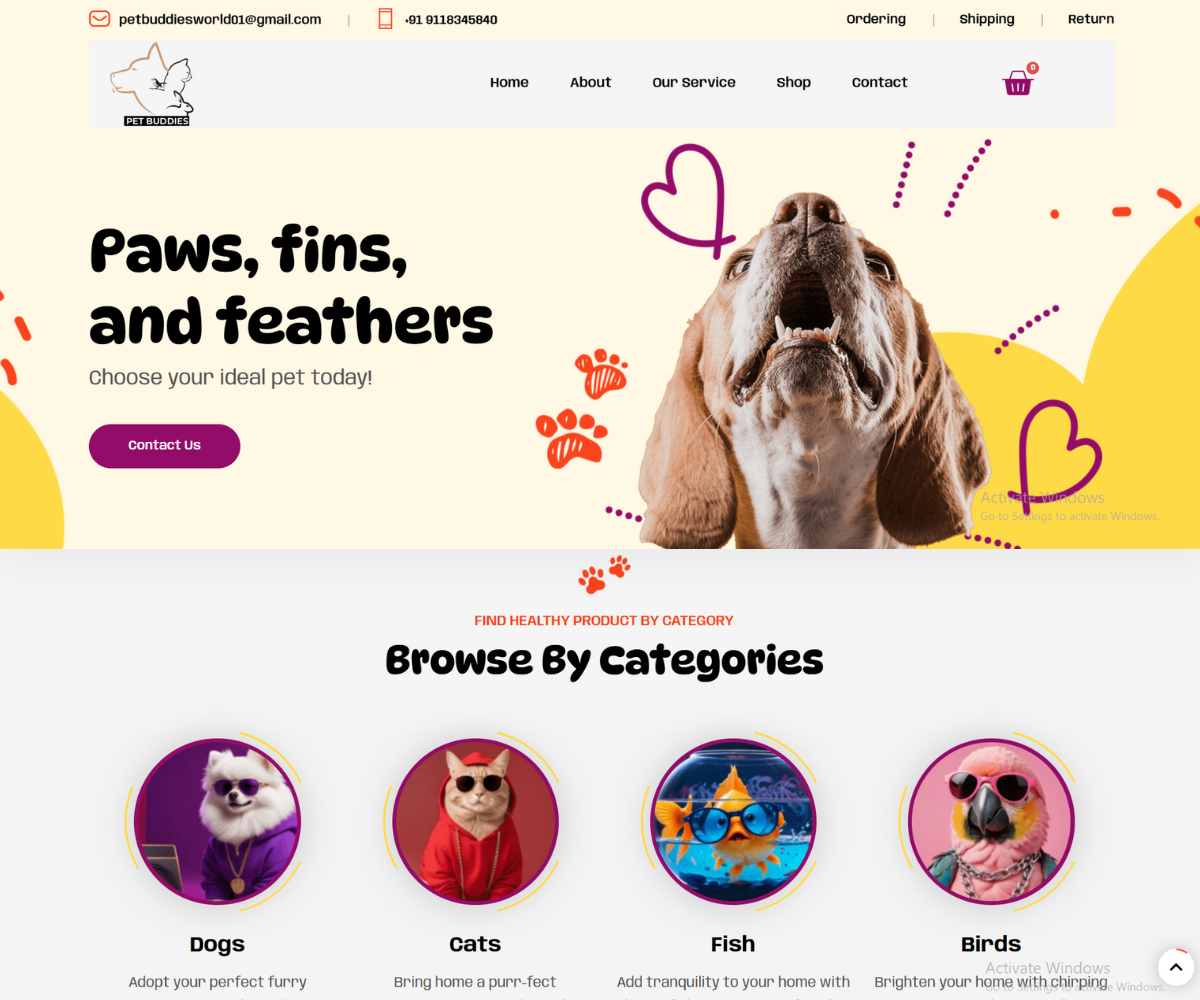
Task: Click the email envelope icon
Action: pyautogui.click(x=99, y=19)
